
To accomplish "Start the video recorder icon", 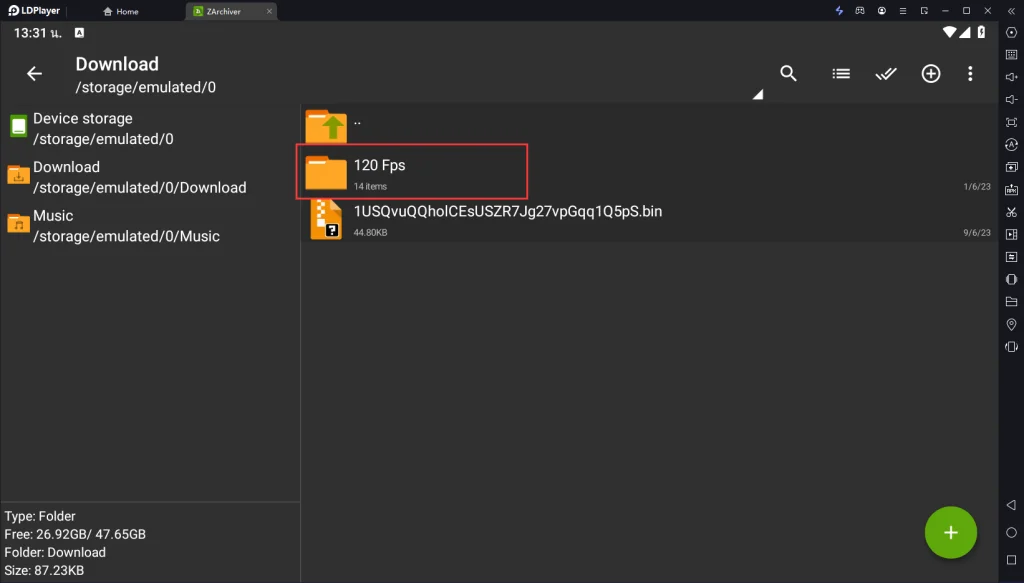I will pyautogui.click(x=1012, y=234).
